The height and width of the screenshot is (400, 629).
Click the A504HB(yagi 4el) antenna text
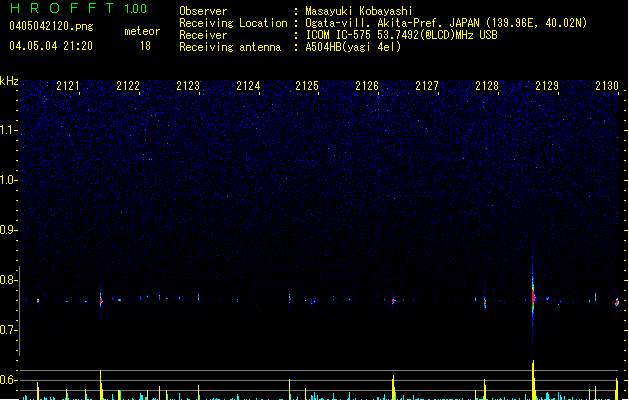353,47
